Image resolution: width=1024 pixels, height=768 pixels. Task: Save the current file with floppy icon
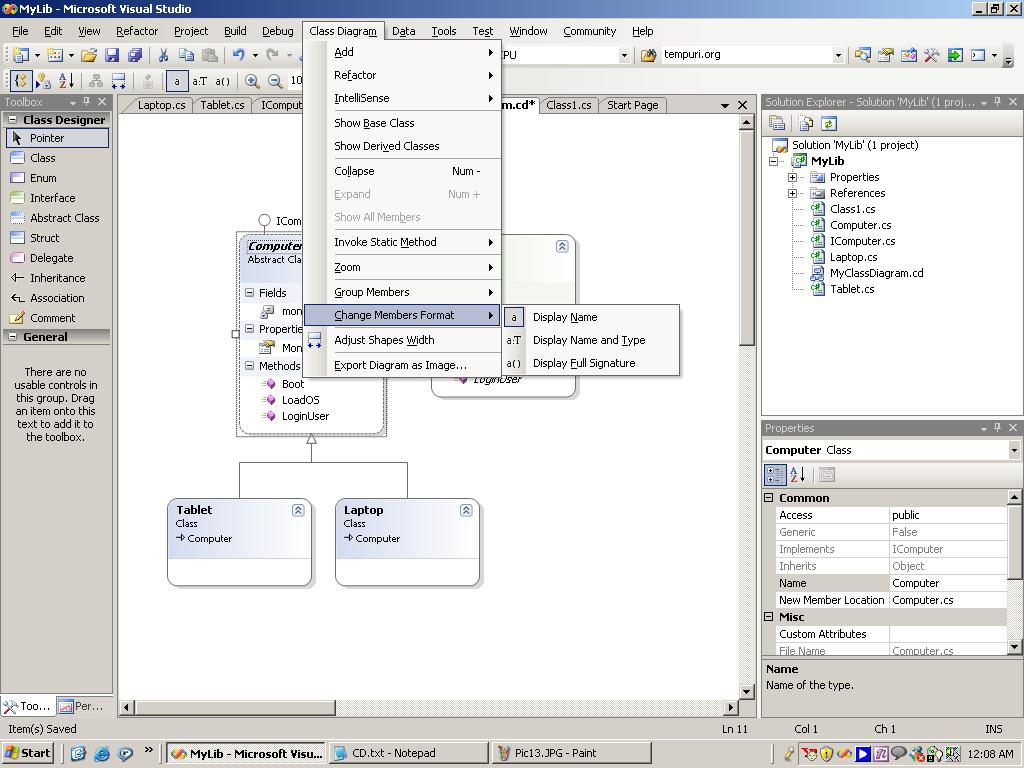pyautogui.click(x=112, y=56)
